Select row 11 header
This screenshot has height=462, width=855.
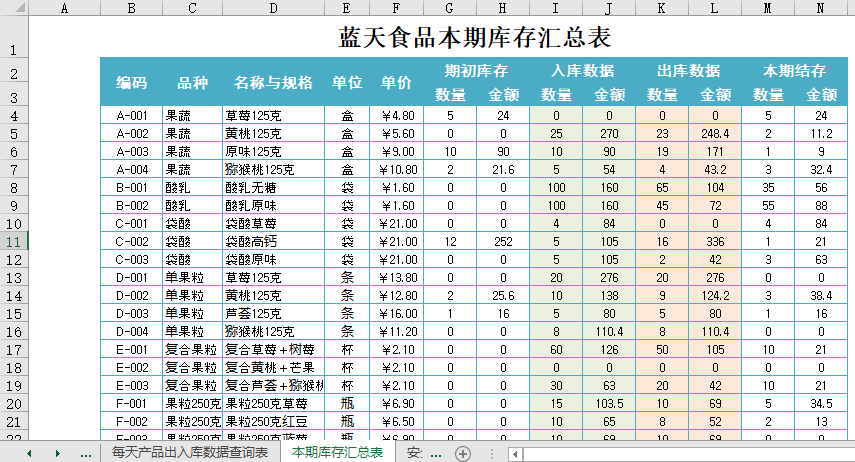14,241
